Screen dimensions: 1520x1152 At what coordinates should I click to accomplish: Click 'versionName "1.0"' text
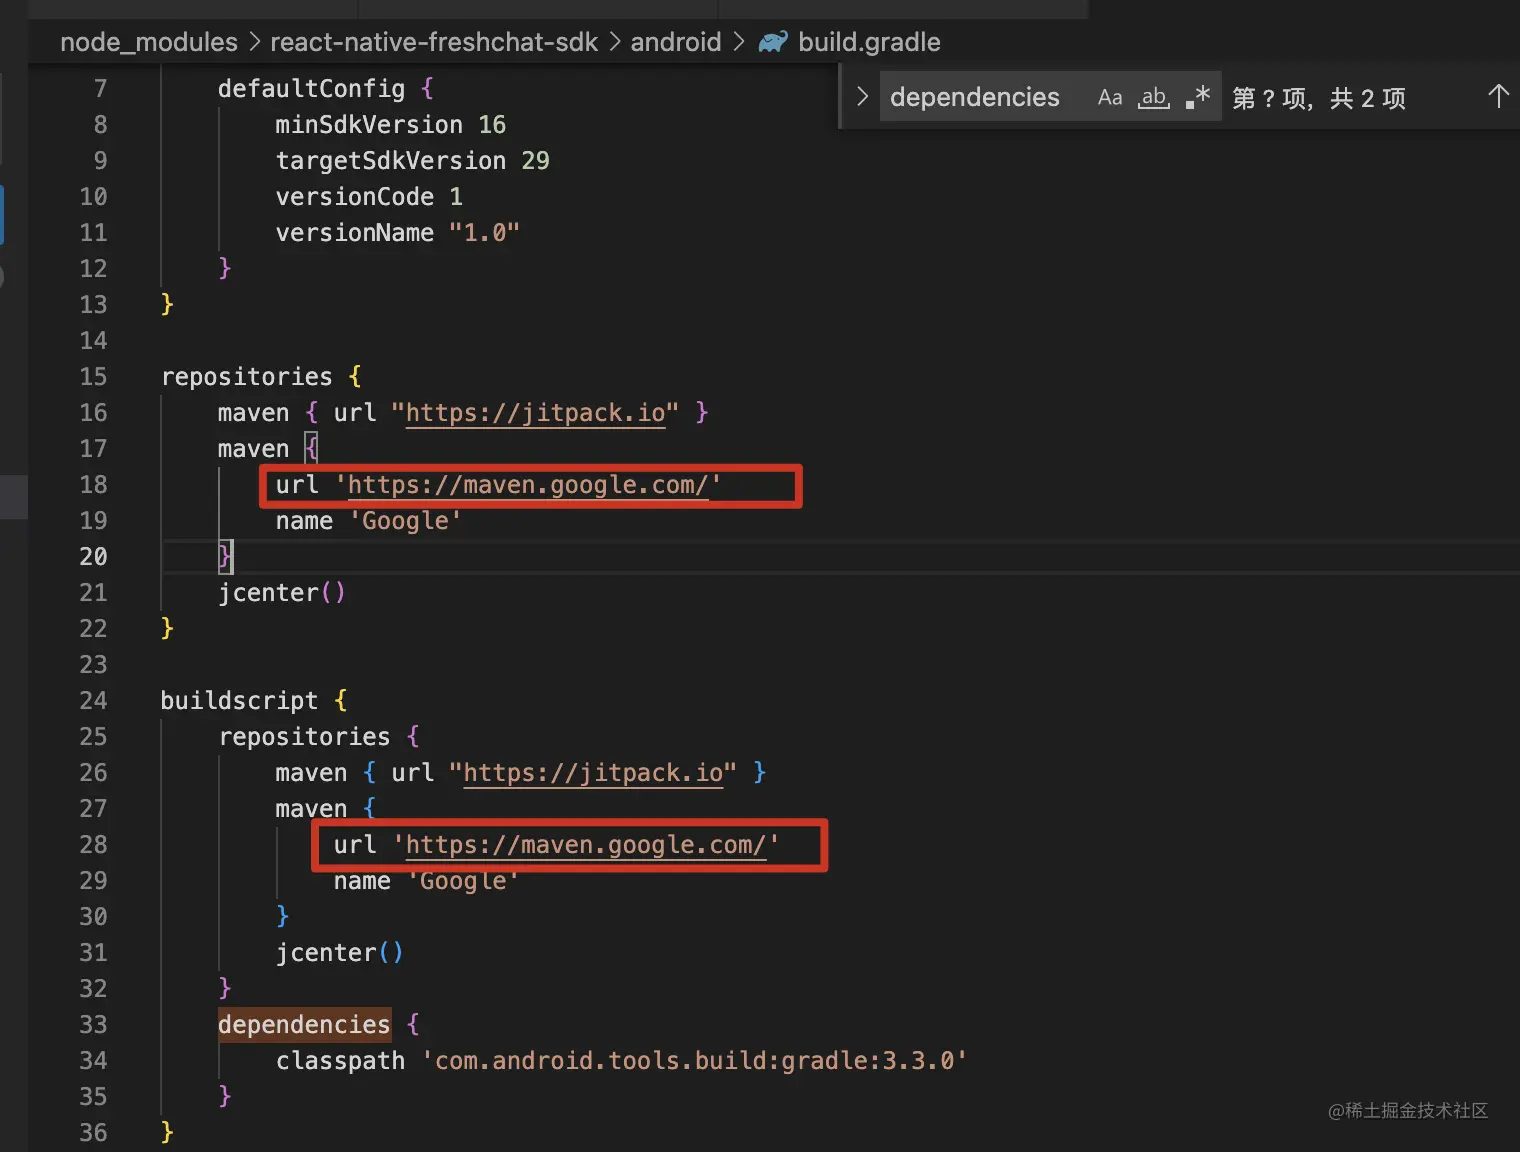point(398,233)
